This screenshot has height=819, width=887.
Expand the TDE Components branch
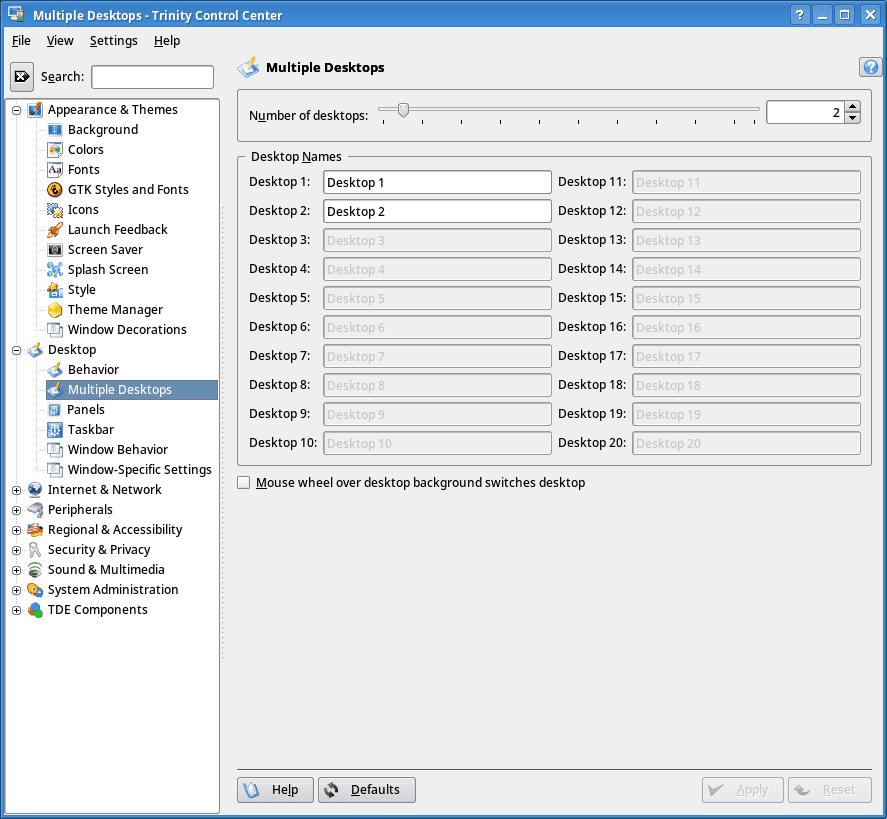coord(16,610)
